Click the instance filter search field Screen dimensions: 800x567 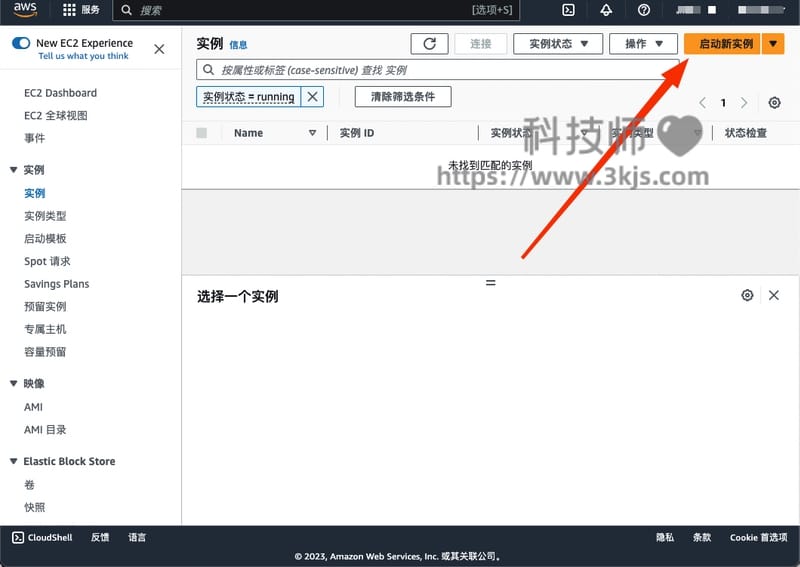pos(438,70)
